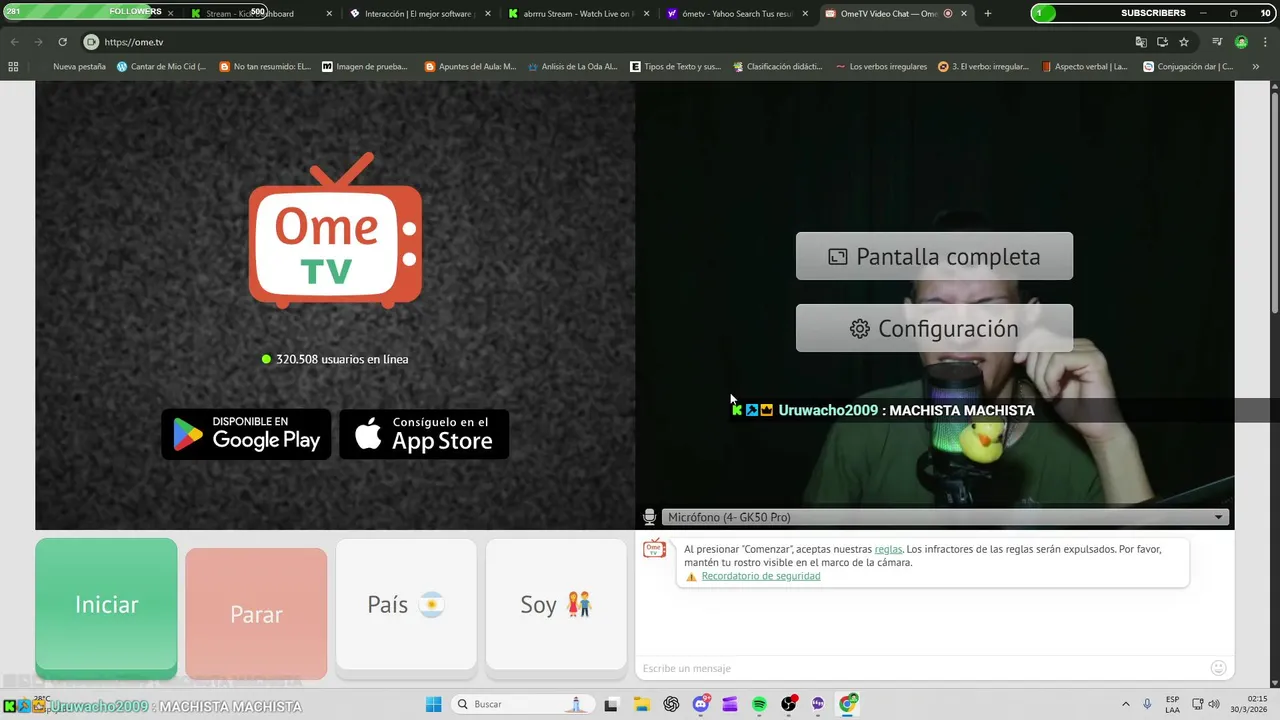
Task: Open the reglas link
Action: click(x=888, y=549)
